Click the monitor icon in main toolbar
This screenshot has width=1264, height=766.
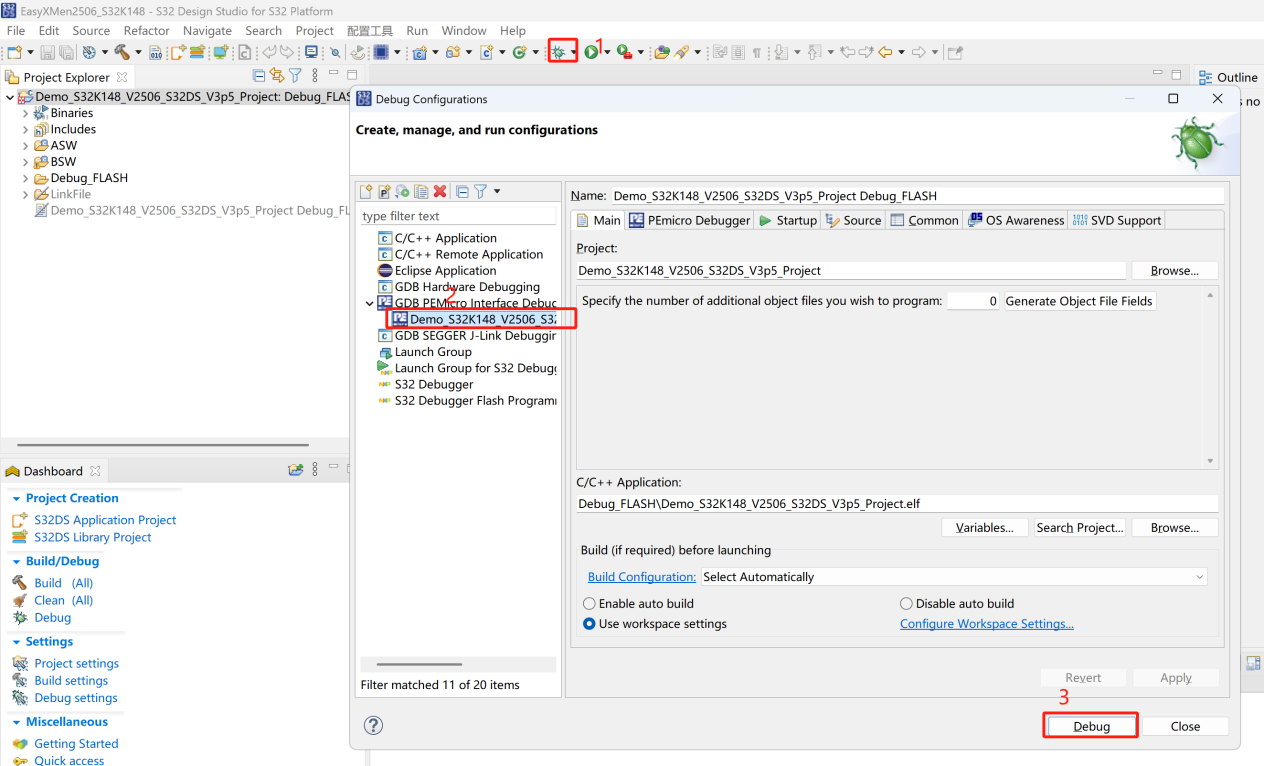tap(312, 52)
